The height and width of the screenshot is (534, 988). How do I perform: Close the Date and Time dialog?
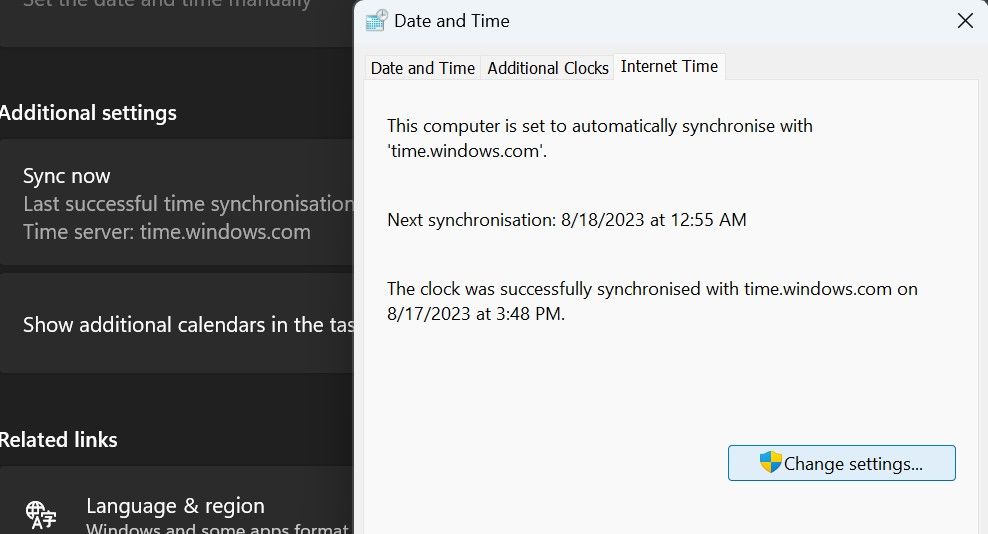pyautogui.click(x=965, y=21)
